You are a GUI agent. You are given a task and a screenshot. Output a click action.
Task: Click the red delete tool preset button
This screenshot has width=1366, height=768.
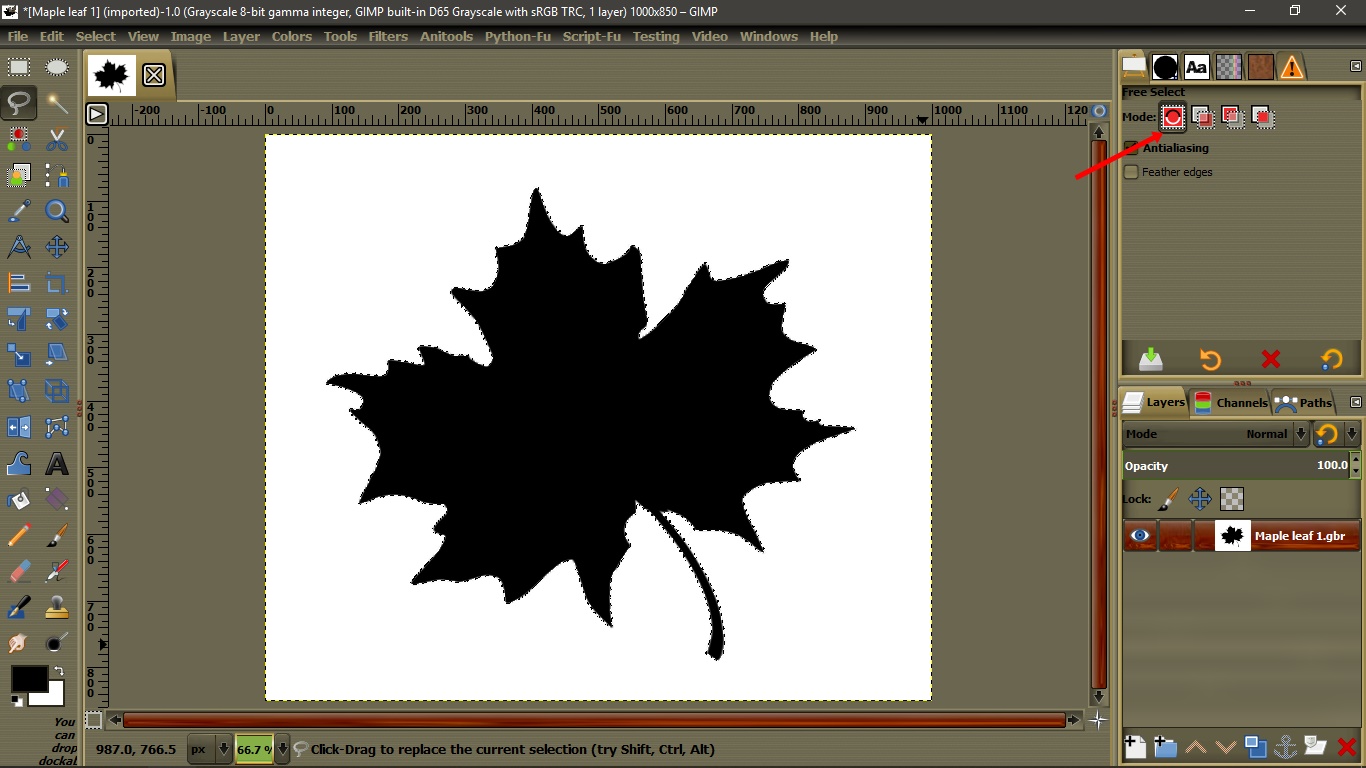click(x=1271, y=359)
